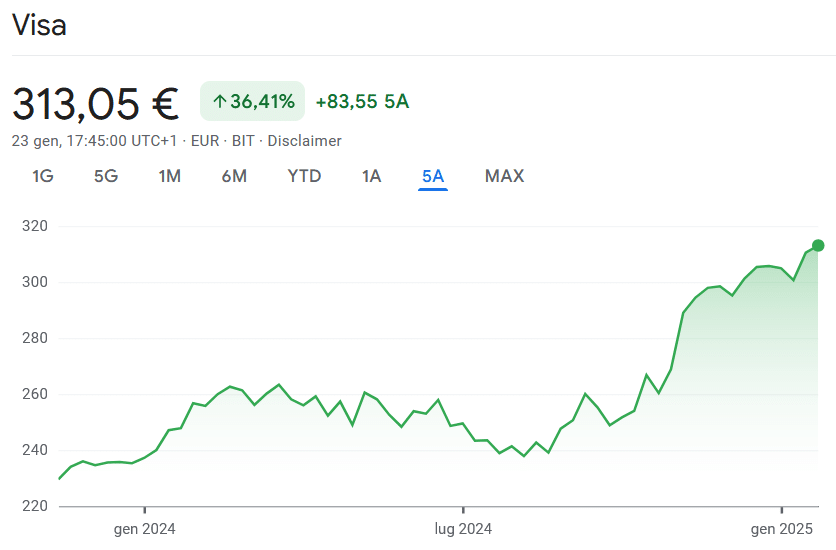Click the 280 y-axis label

click(x=35, y=338)
